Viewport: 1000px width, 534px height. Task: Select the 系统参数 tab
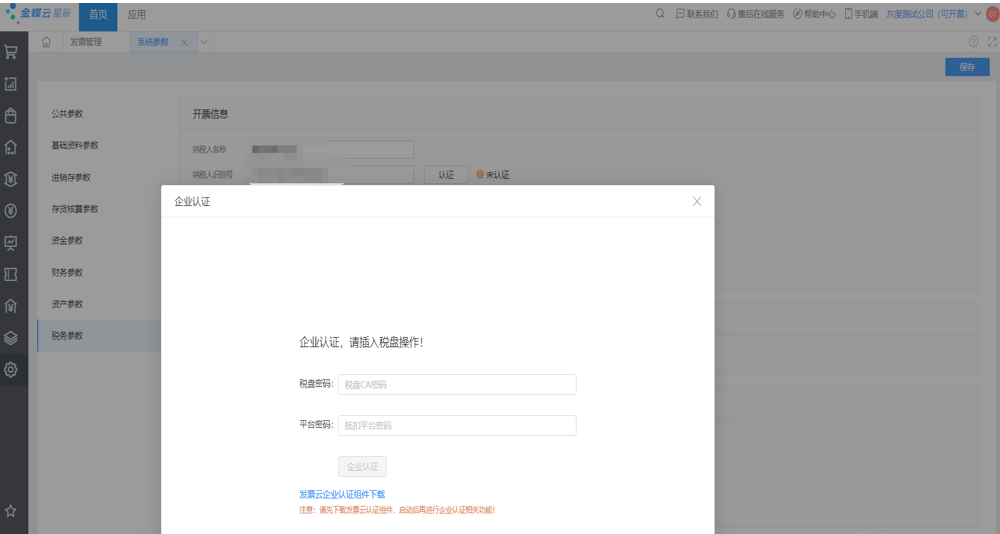click(x=153, y=42)
